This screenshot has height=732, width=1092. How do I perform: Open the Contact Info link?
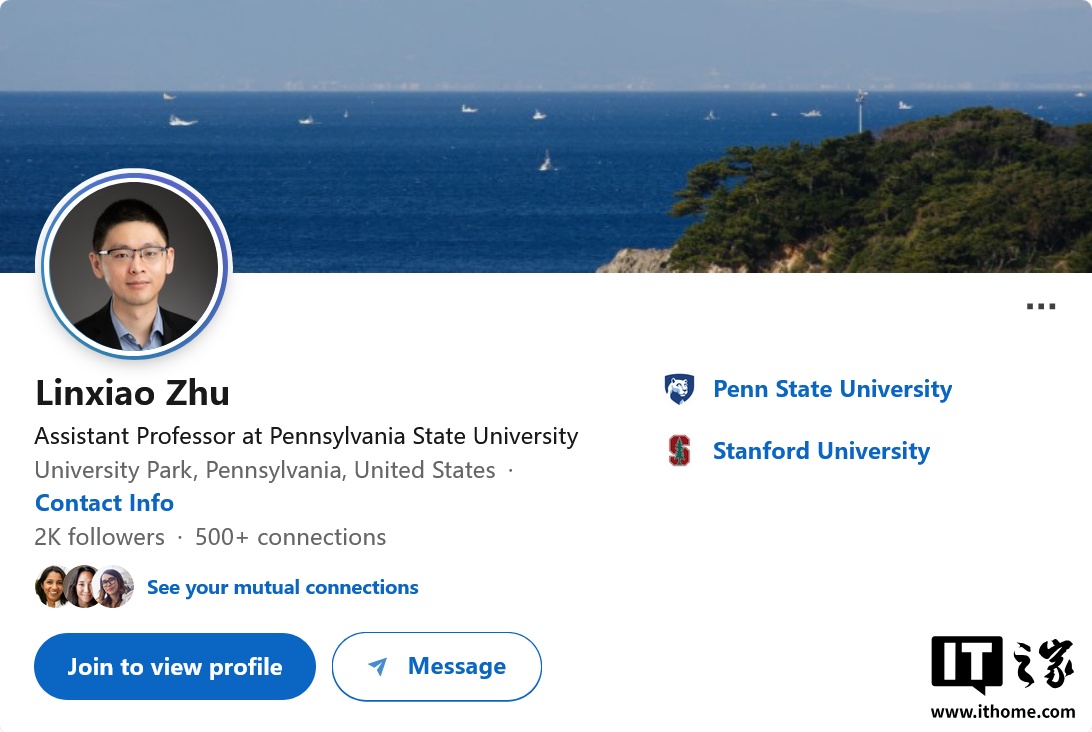(104, 503)
